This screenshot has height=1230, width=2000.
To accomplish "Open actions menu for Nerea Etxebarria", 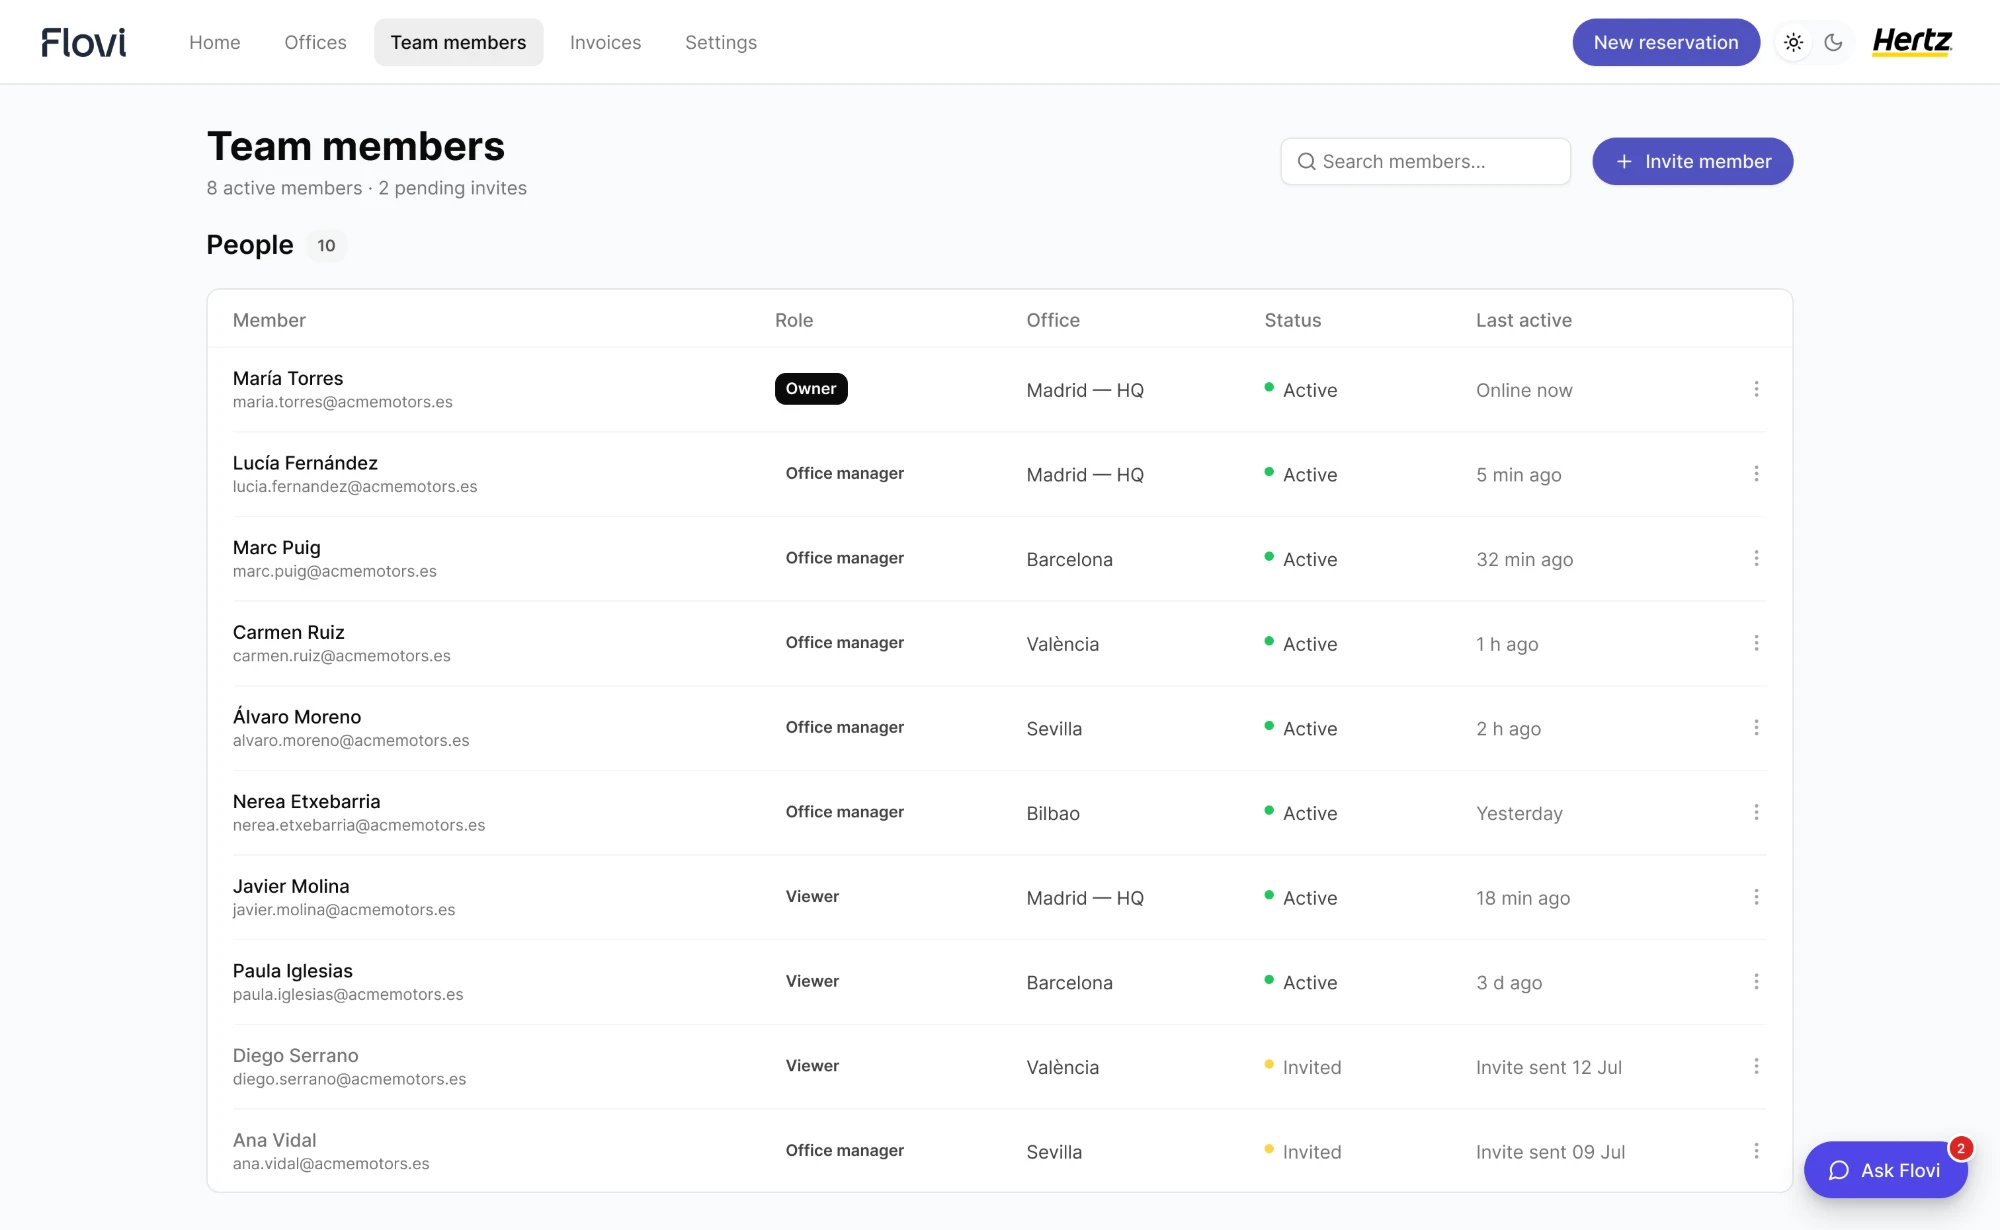I will point(1756,812).
